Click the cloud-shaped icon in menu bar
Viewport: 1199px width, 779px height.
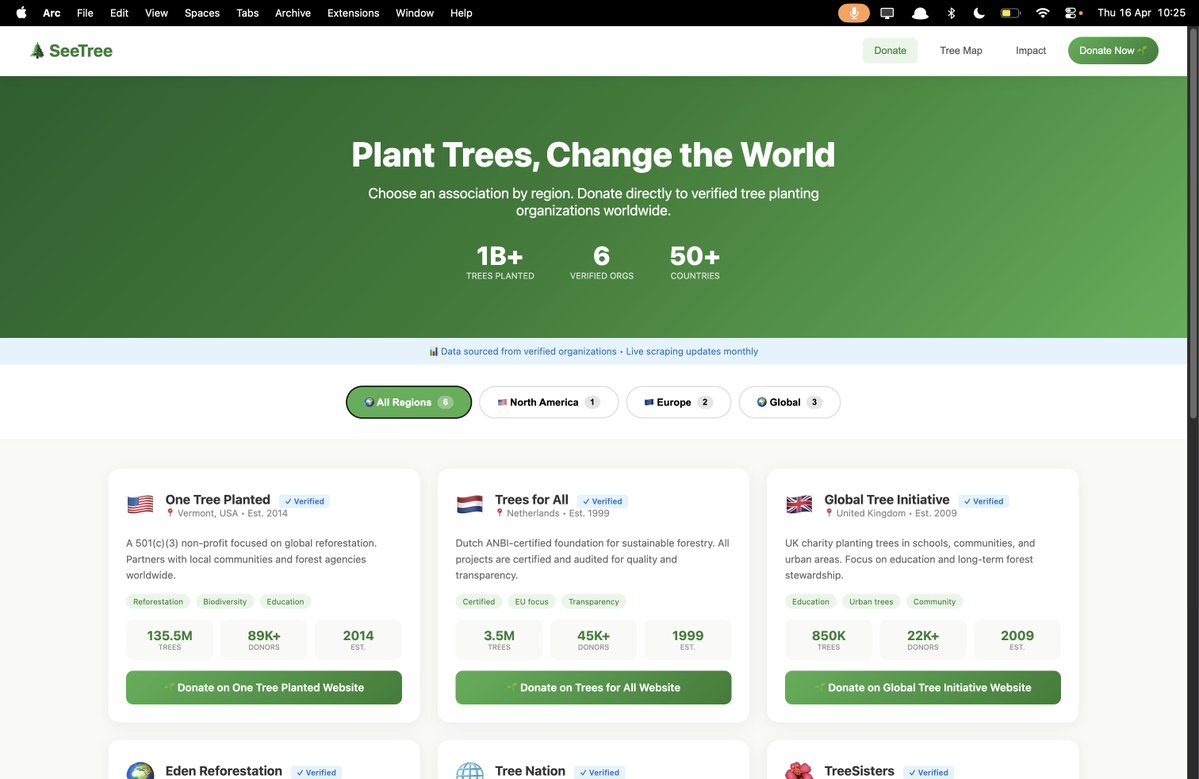(x=920, y=13)
